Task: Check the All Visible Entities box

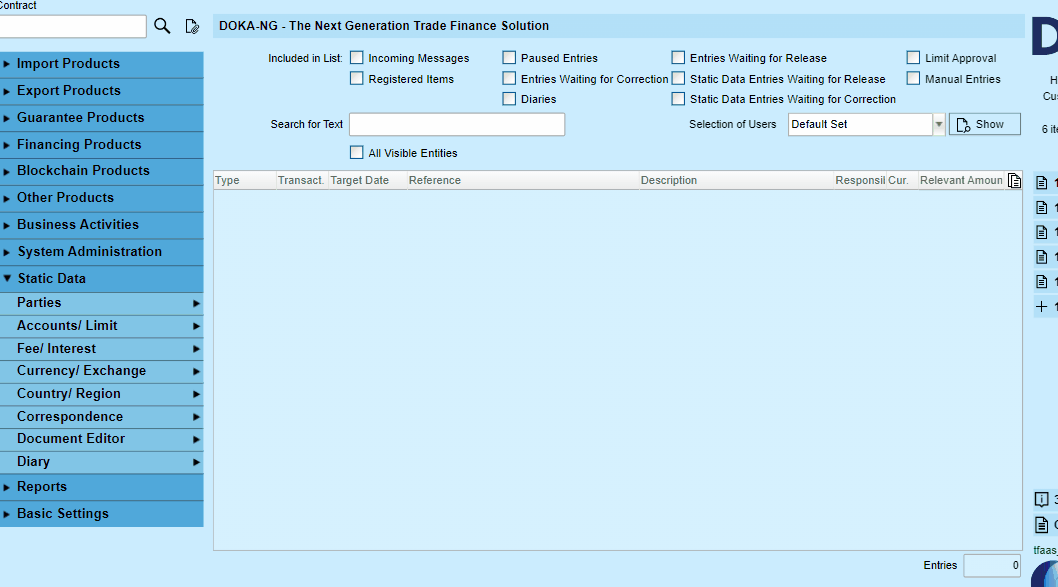Action: (x=357, y=153)
